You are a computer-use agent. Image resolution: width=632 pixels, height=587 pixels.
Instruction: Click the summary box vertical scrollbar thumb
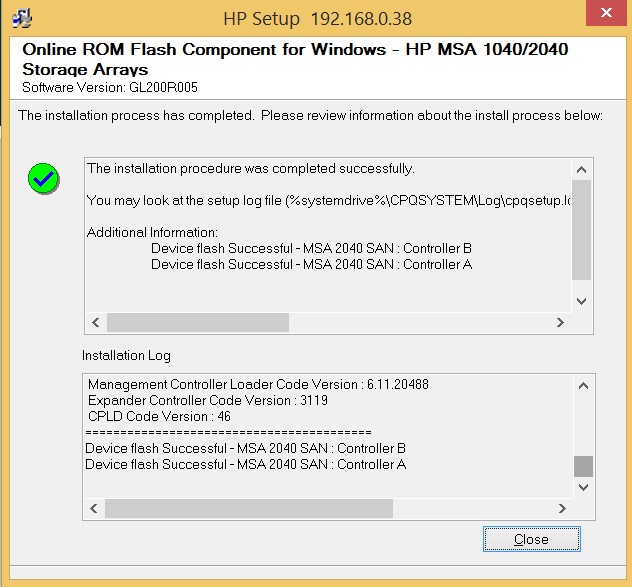click(x=581, y=230)
